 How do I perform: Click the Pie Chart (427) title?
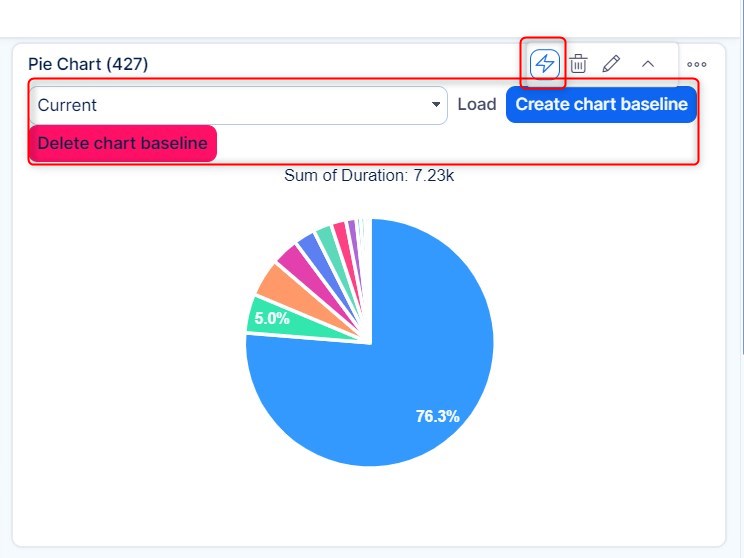pyautogui.click(x=88, y=64)
